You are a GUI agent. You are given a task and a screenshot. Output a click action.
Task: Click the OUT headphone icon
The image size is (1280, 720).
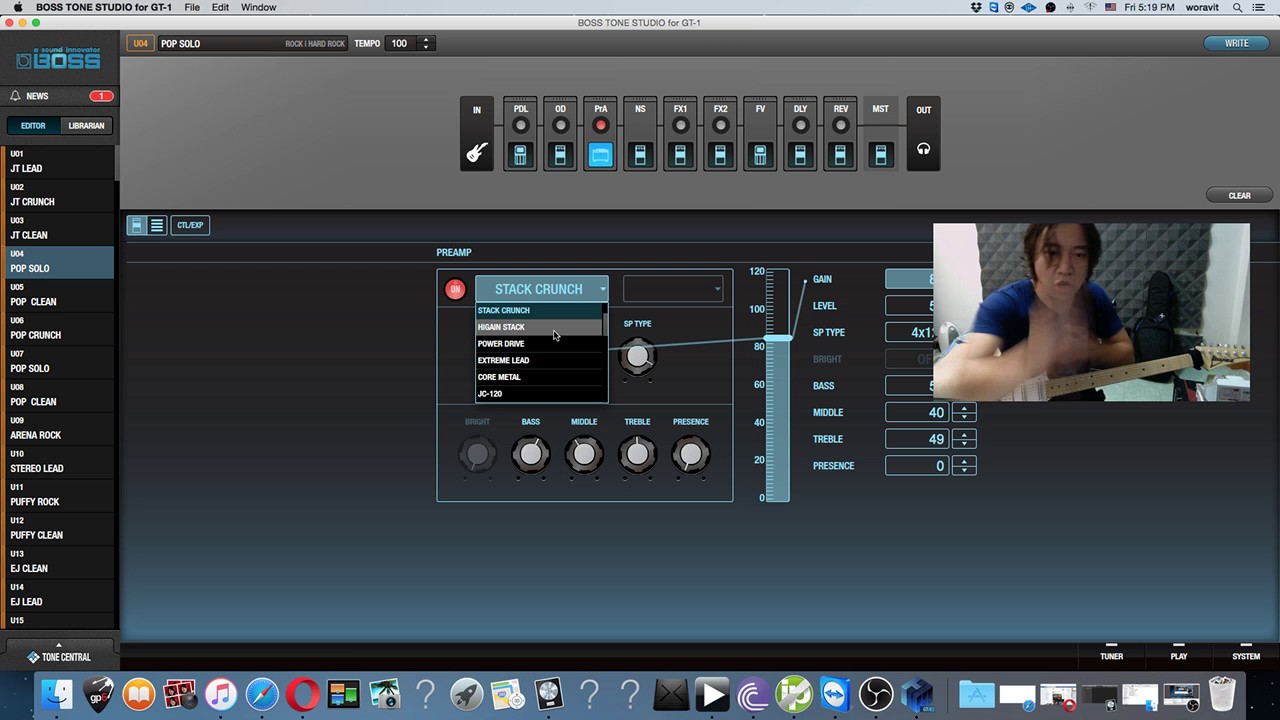pos(923,149)
